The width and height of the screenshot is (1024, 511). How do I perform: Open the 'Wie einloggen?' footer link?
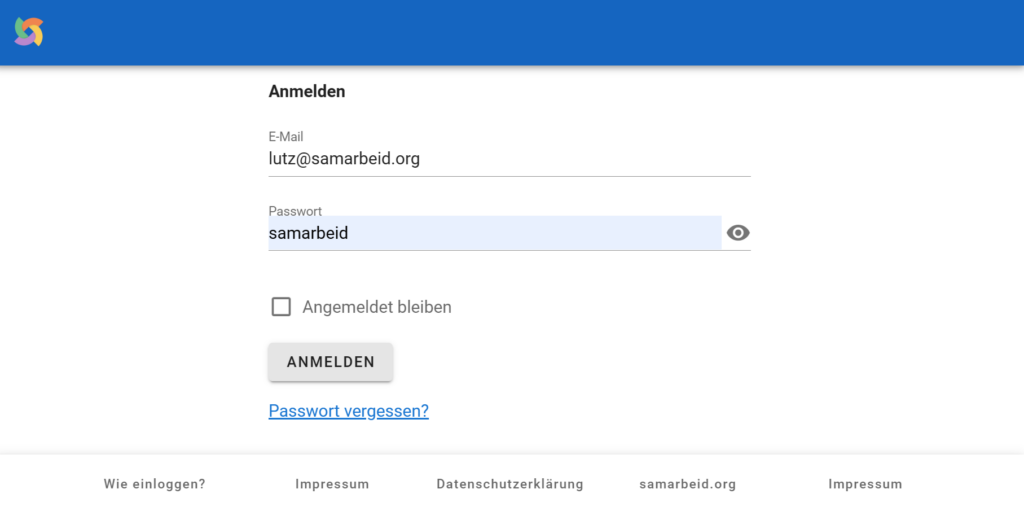(155, 484)
